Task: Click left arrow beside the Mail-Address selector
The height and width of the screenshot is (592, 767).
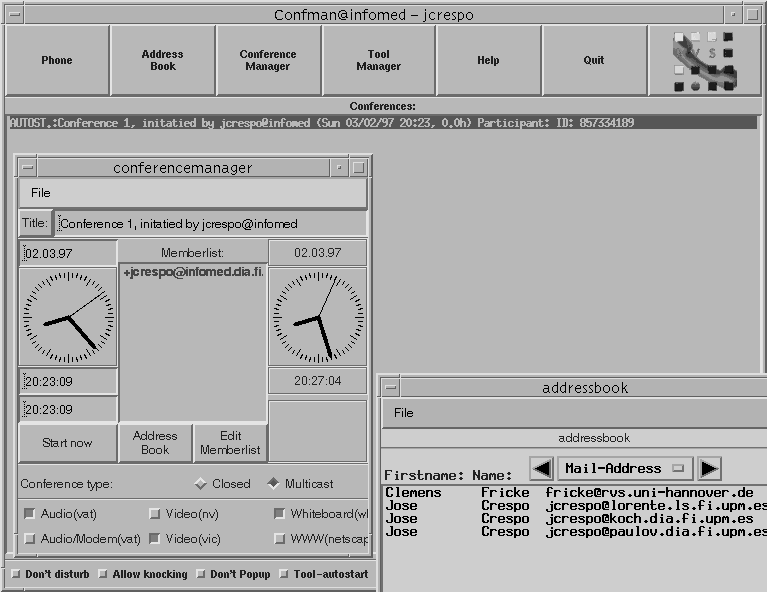Action: pos(541,468)
